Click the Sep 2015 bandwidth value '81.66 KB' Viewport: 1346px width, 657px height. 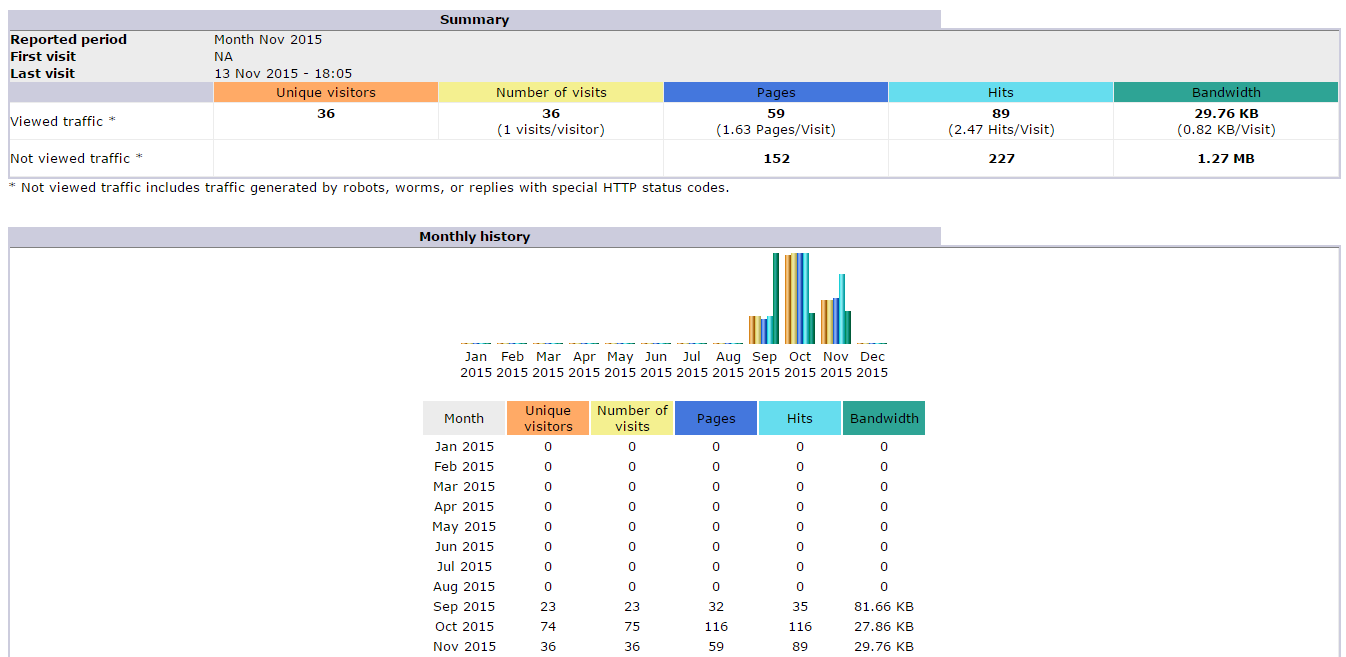(884, 607)
